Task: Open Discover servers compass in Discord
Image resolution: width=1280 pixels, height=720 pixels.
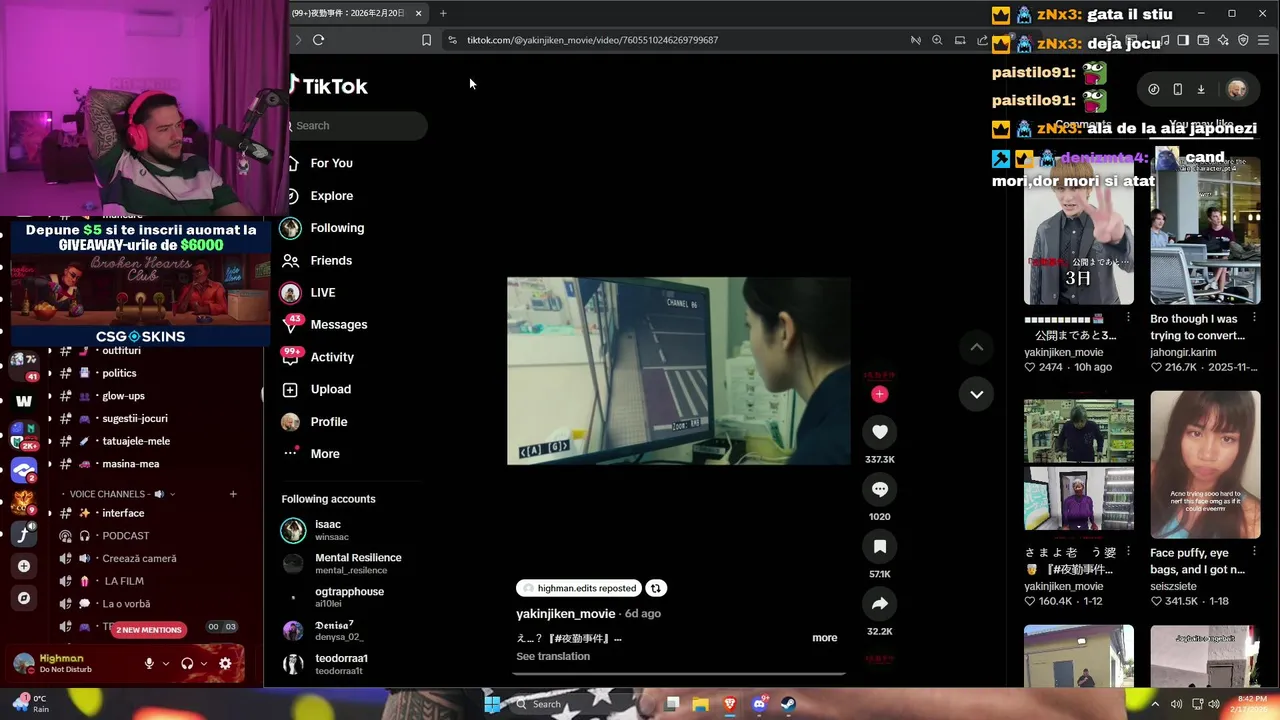Action: coord(24,598)
